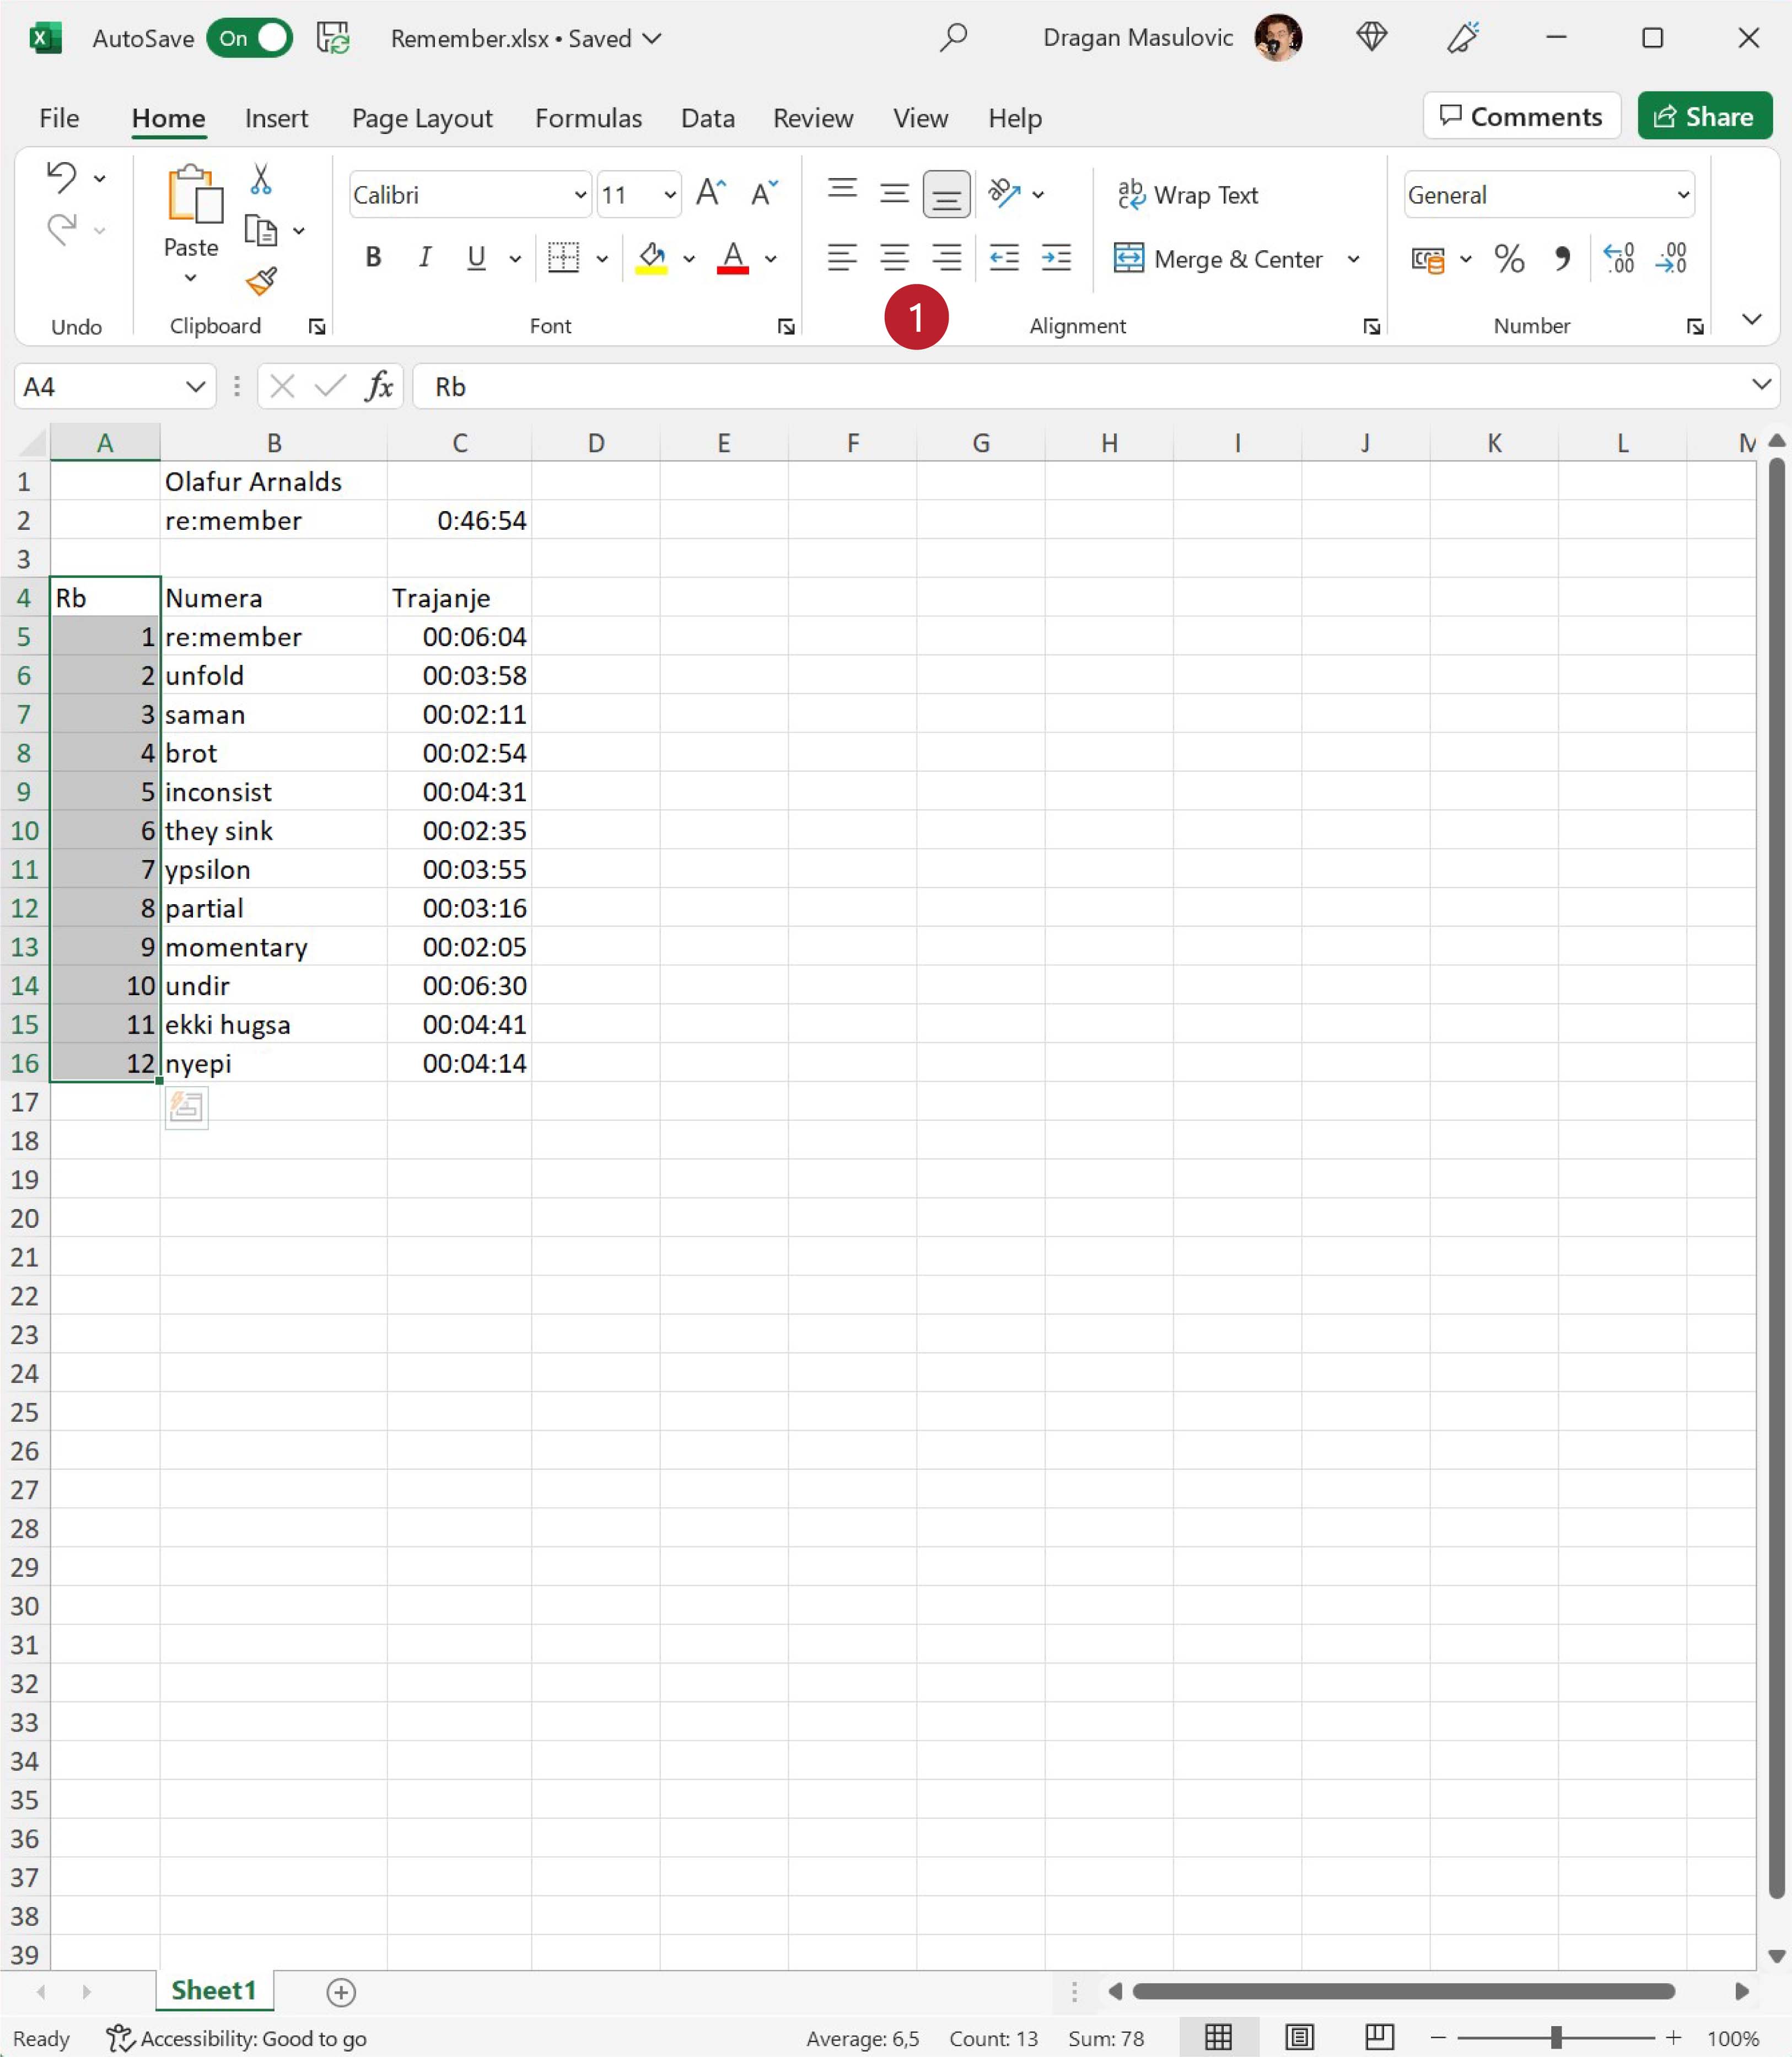Open the Number format General dropdown
This screenshot has height=2057, width=1792.
1683,195
